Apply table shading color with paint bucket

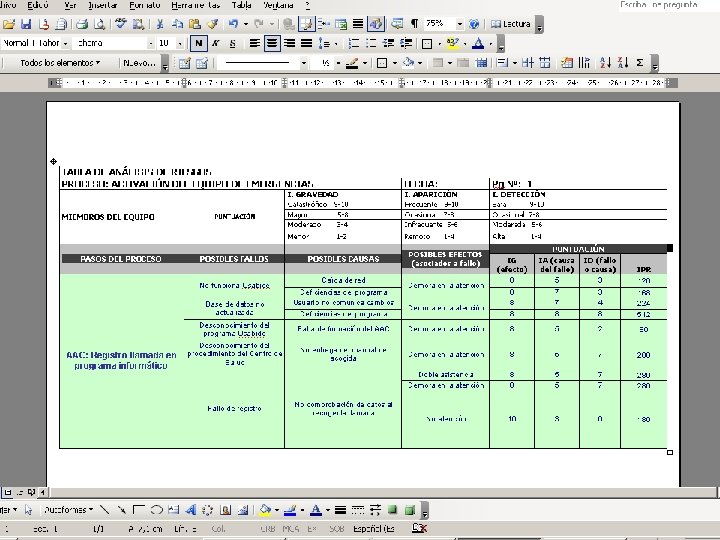pyautogui.click(x=408, y=63)
